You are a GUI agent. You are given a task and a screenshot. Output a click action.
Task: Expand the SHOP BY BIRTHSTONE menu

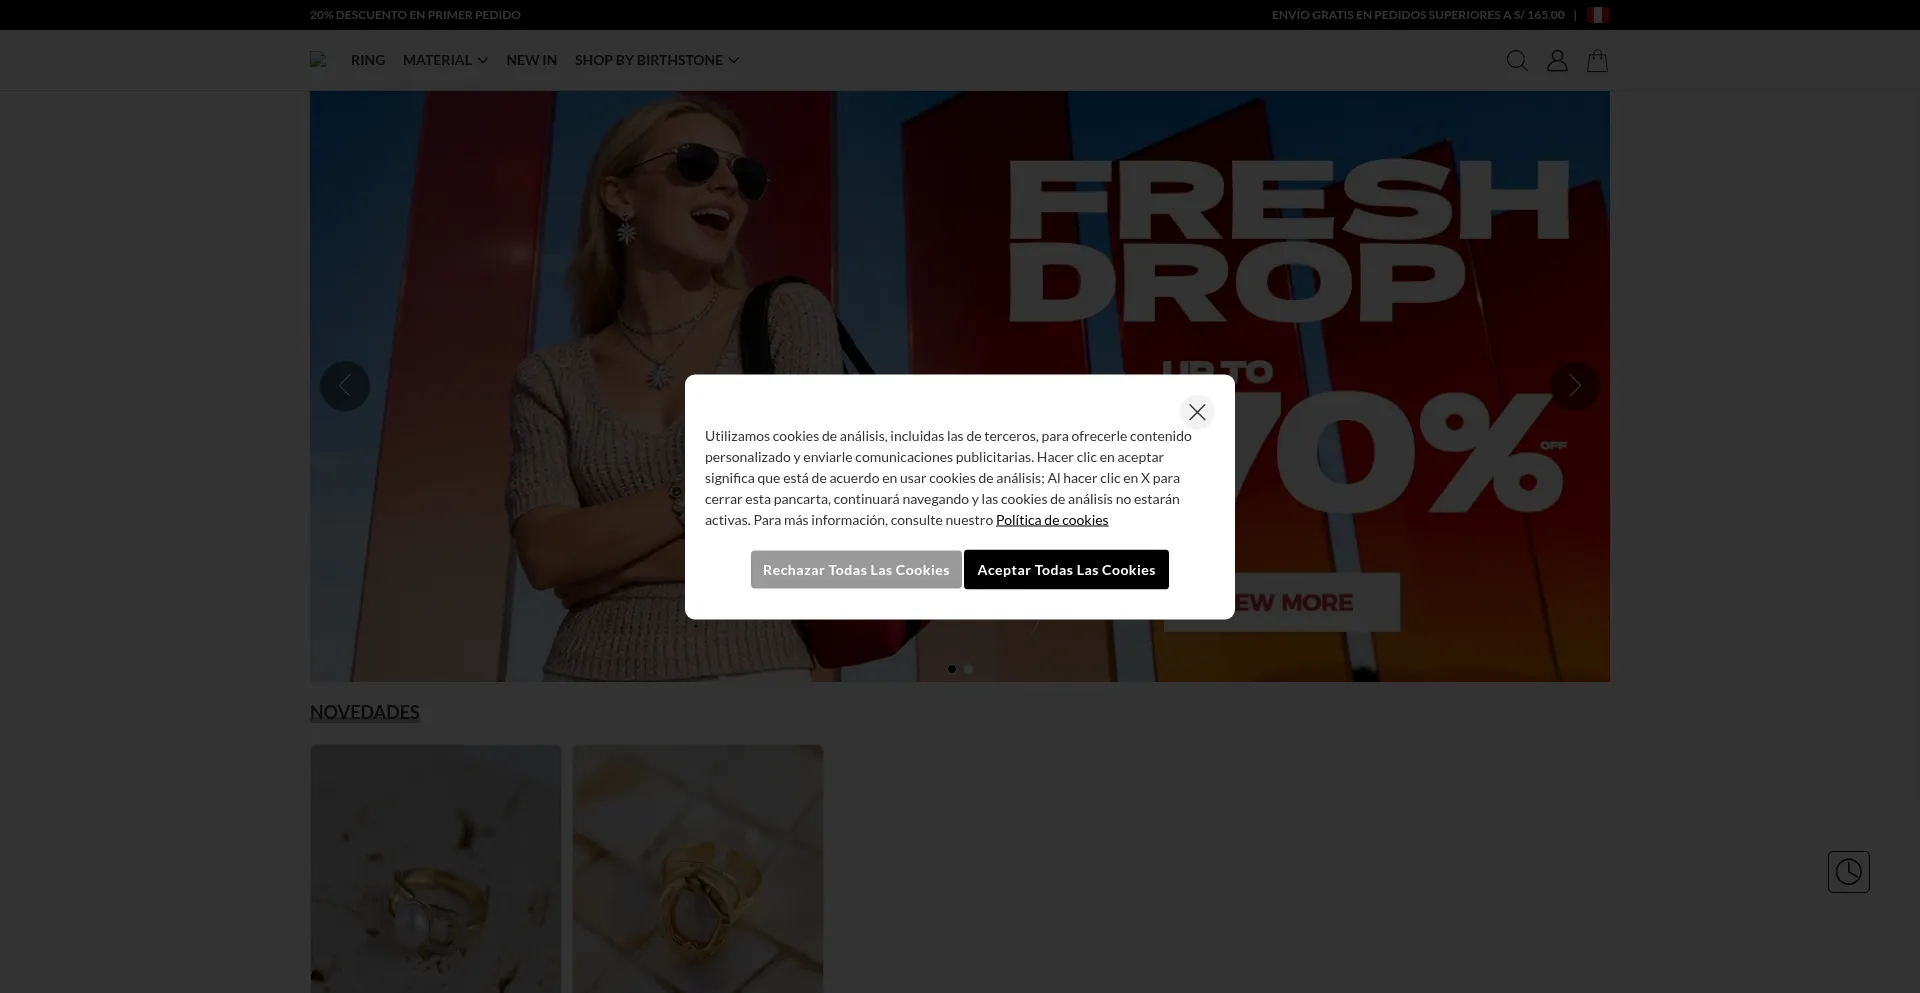[657, 60]
